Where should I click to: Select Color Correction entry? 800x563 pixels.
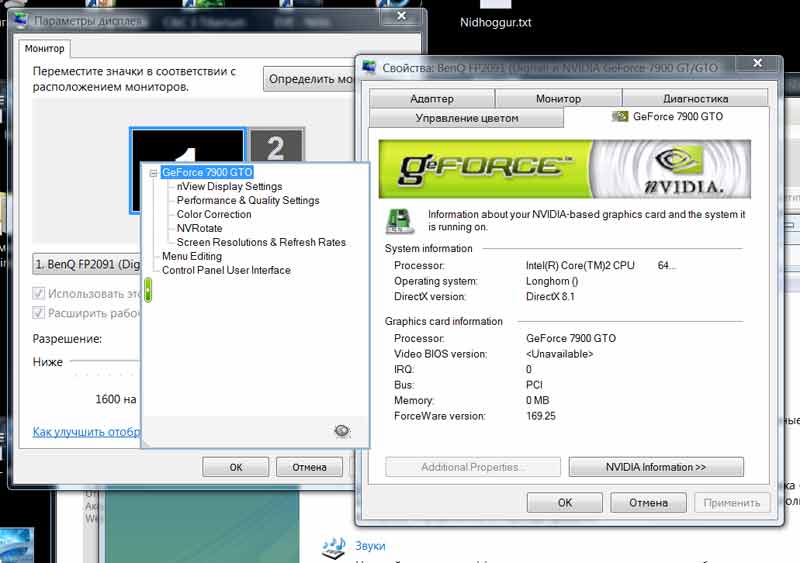[x=214, y=214]
